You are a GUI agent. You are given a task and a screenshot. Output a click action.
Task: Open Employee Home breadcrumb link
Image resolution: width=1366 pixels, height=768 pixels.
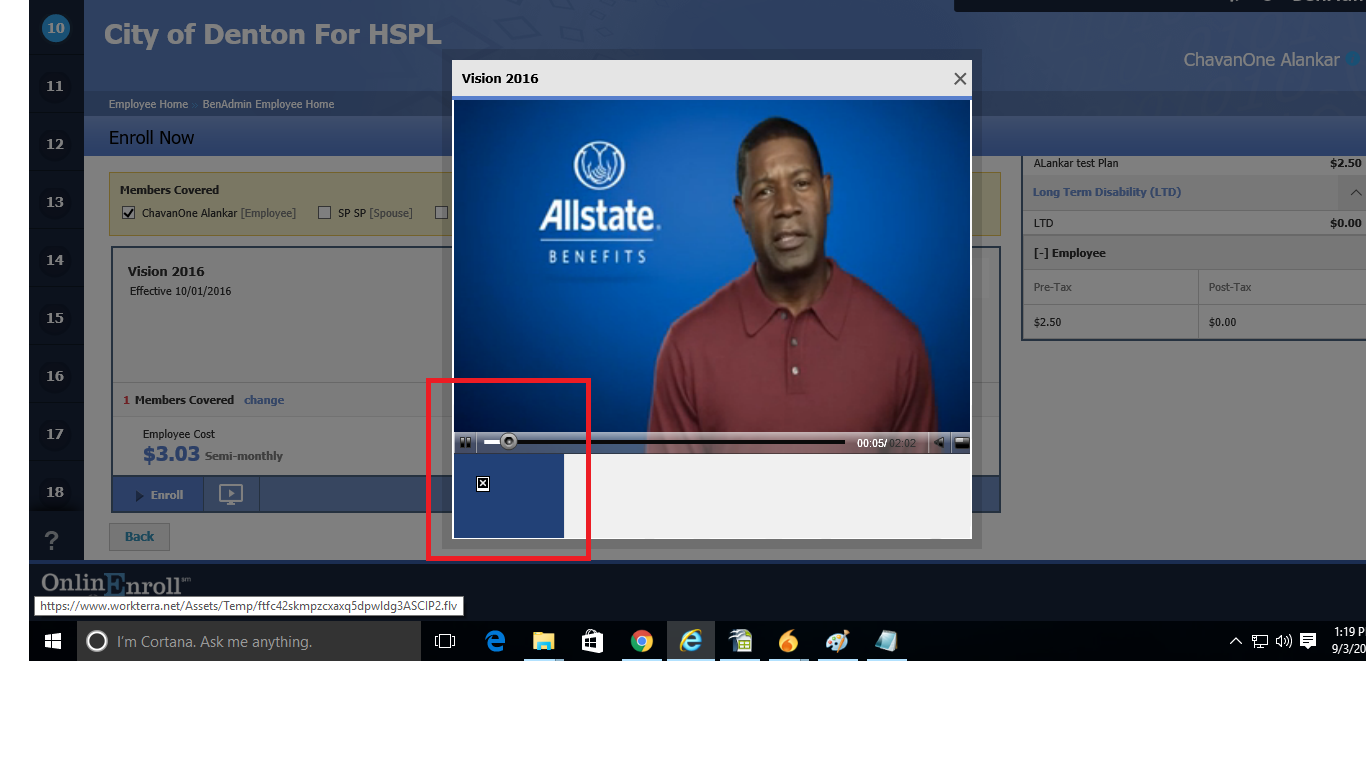tap(148, 104)
